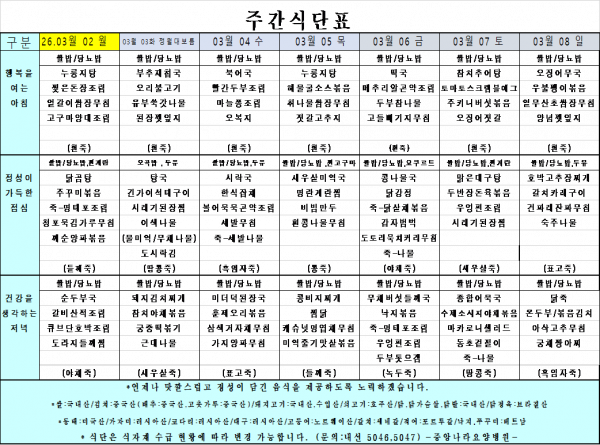Select the 03월 04 수 column header
Viewport: 600px width, 445px height.
pyautogui.click(x=239, y=42)
